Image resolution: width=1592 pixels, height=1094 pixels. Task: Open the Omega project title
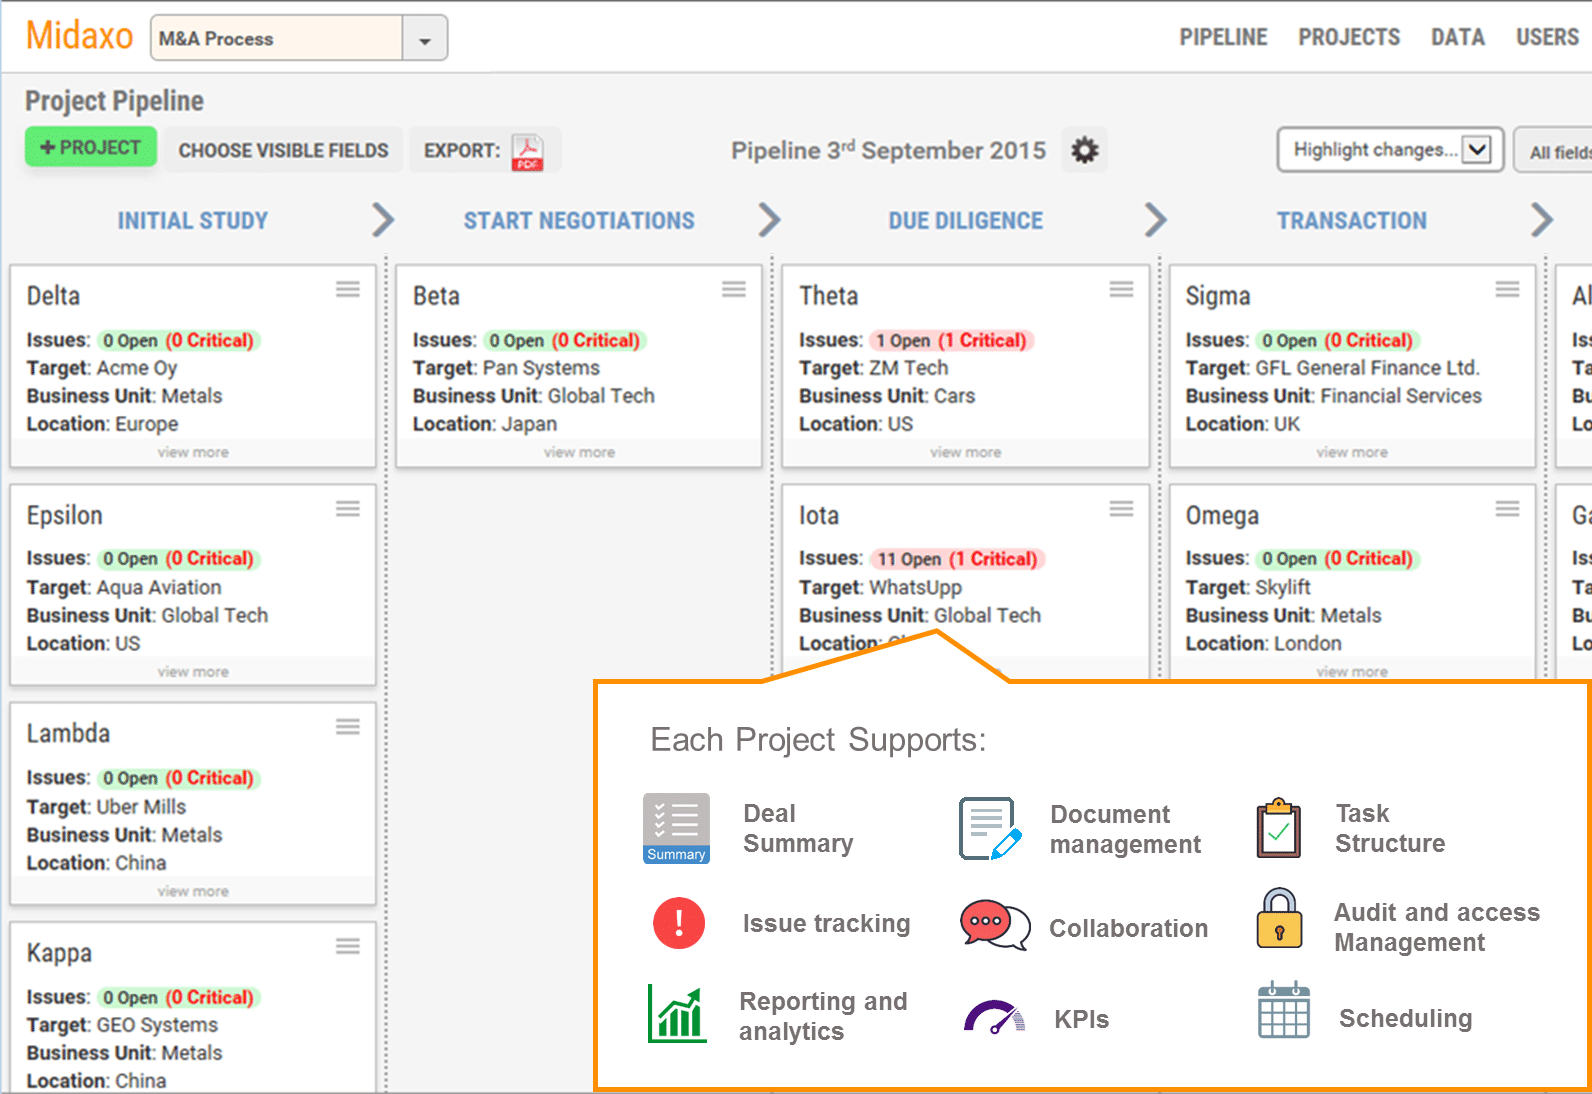pyautogui.click(x=1222, y=516)
